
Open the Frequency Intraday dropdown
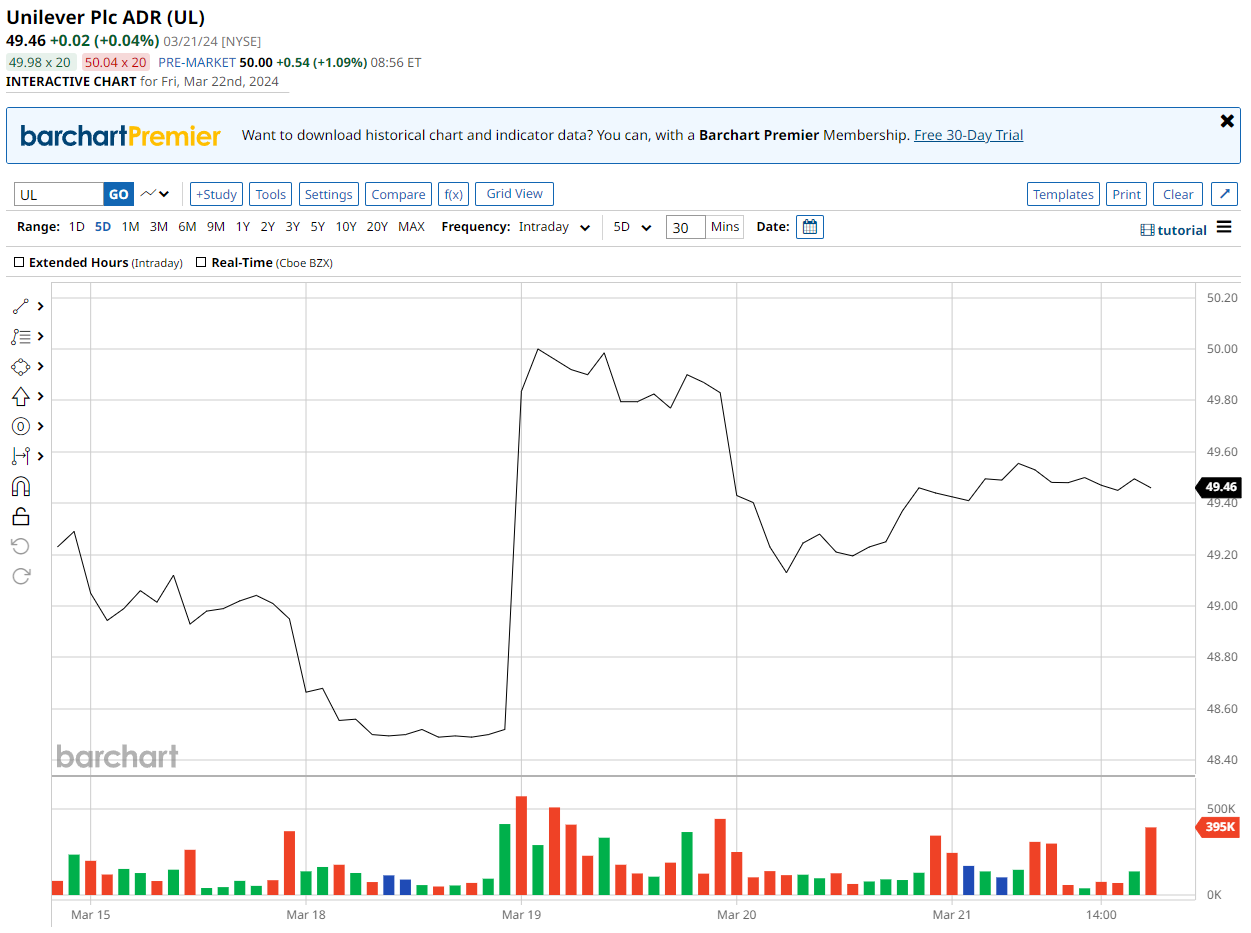click(x=554, y=227)
